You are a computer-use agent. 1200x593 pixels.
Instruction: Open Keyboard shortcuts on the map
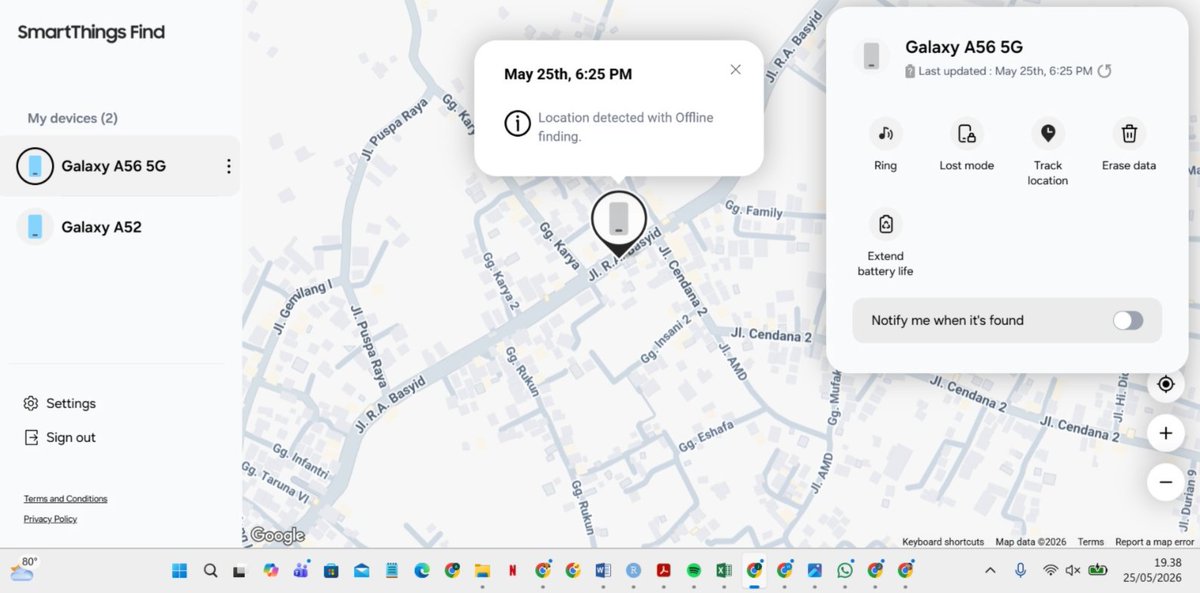943,542
